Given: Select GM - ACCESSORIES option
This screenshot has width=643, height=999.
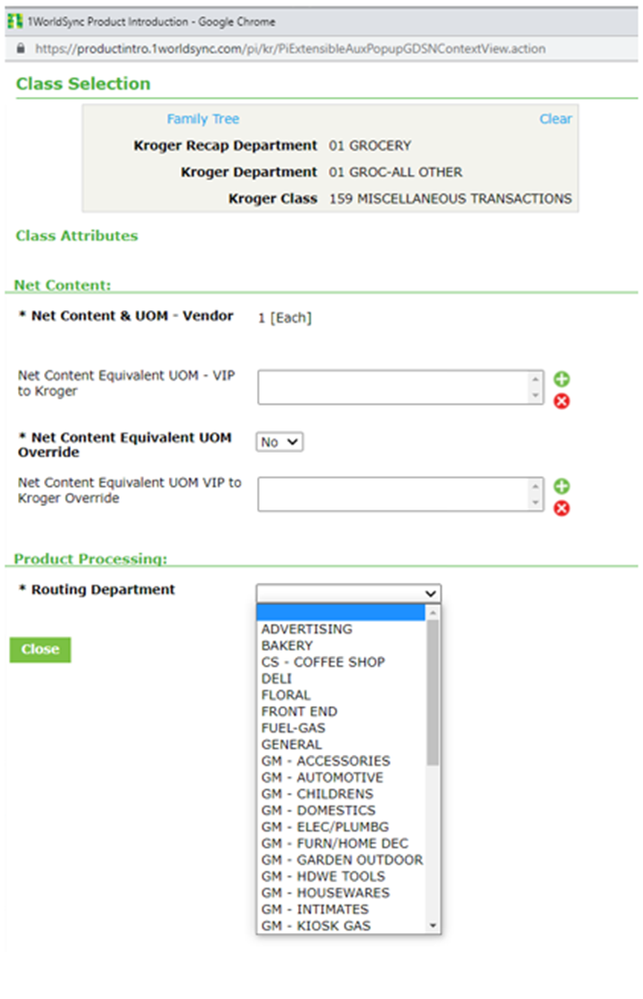Looking at the screenshot, I should pos(341,761).
